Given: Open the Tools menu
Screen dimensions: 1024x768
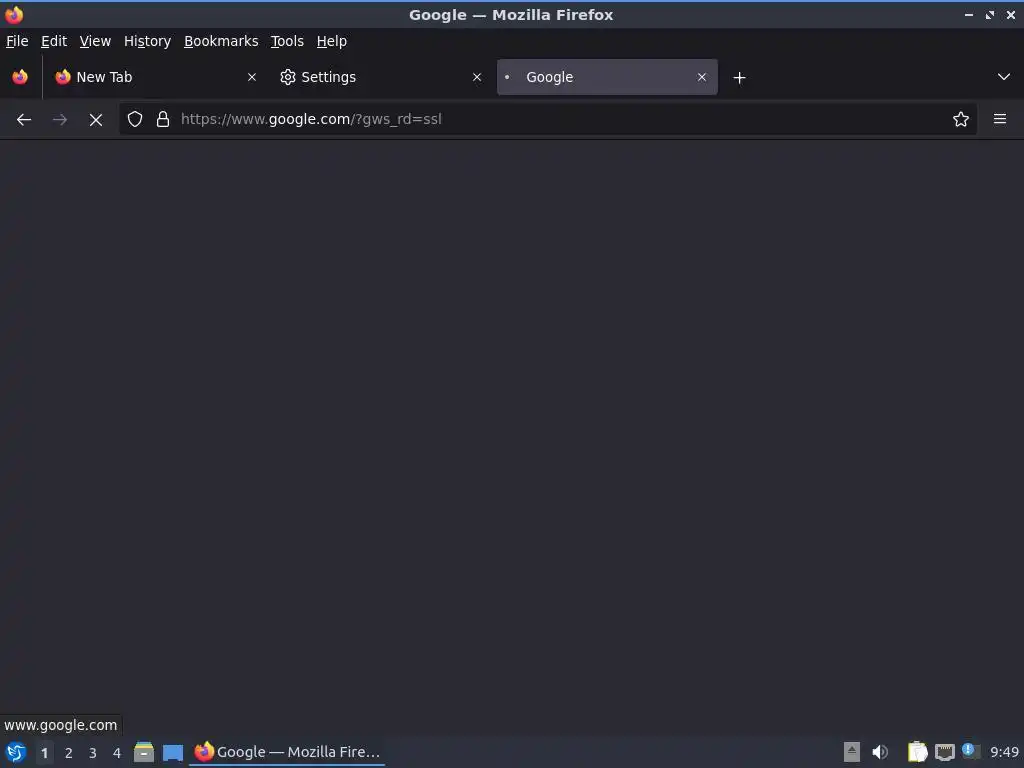Looking at the screenshot, I should [287, 41].
